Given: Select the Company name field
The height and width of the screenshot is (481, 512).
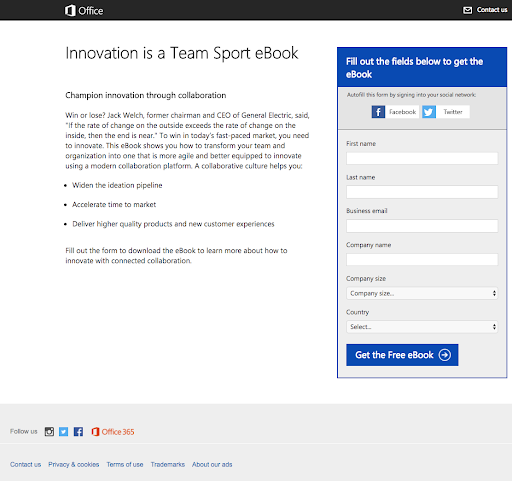Looking at the screenshot, I should pyautogui.click(x=422, y=259).
